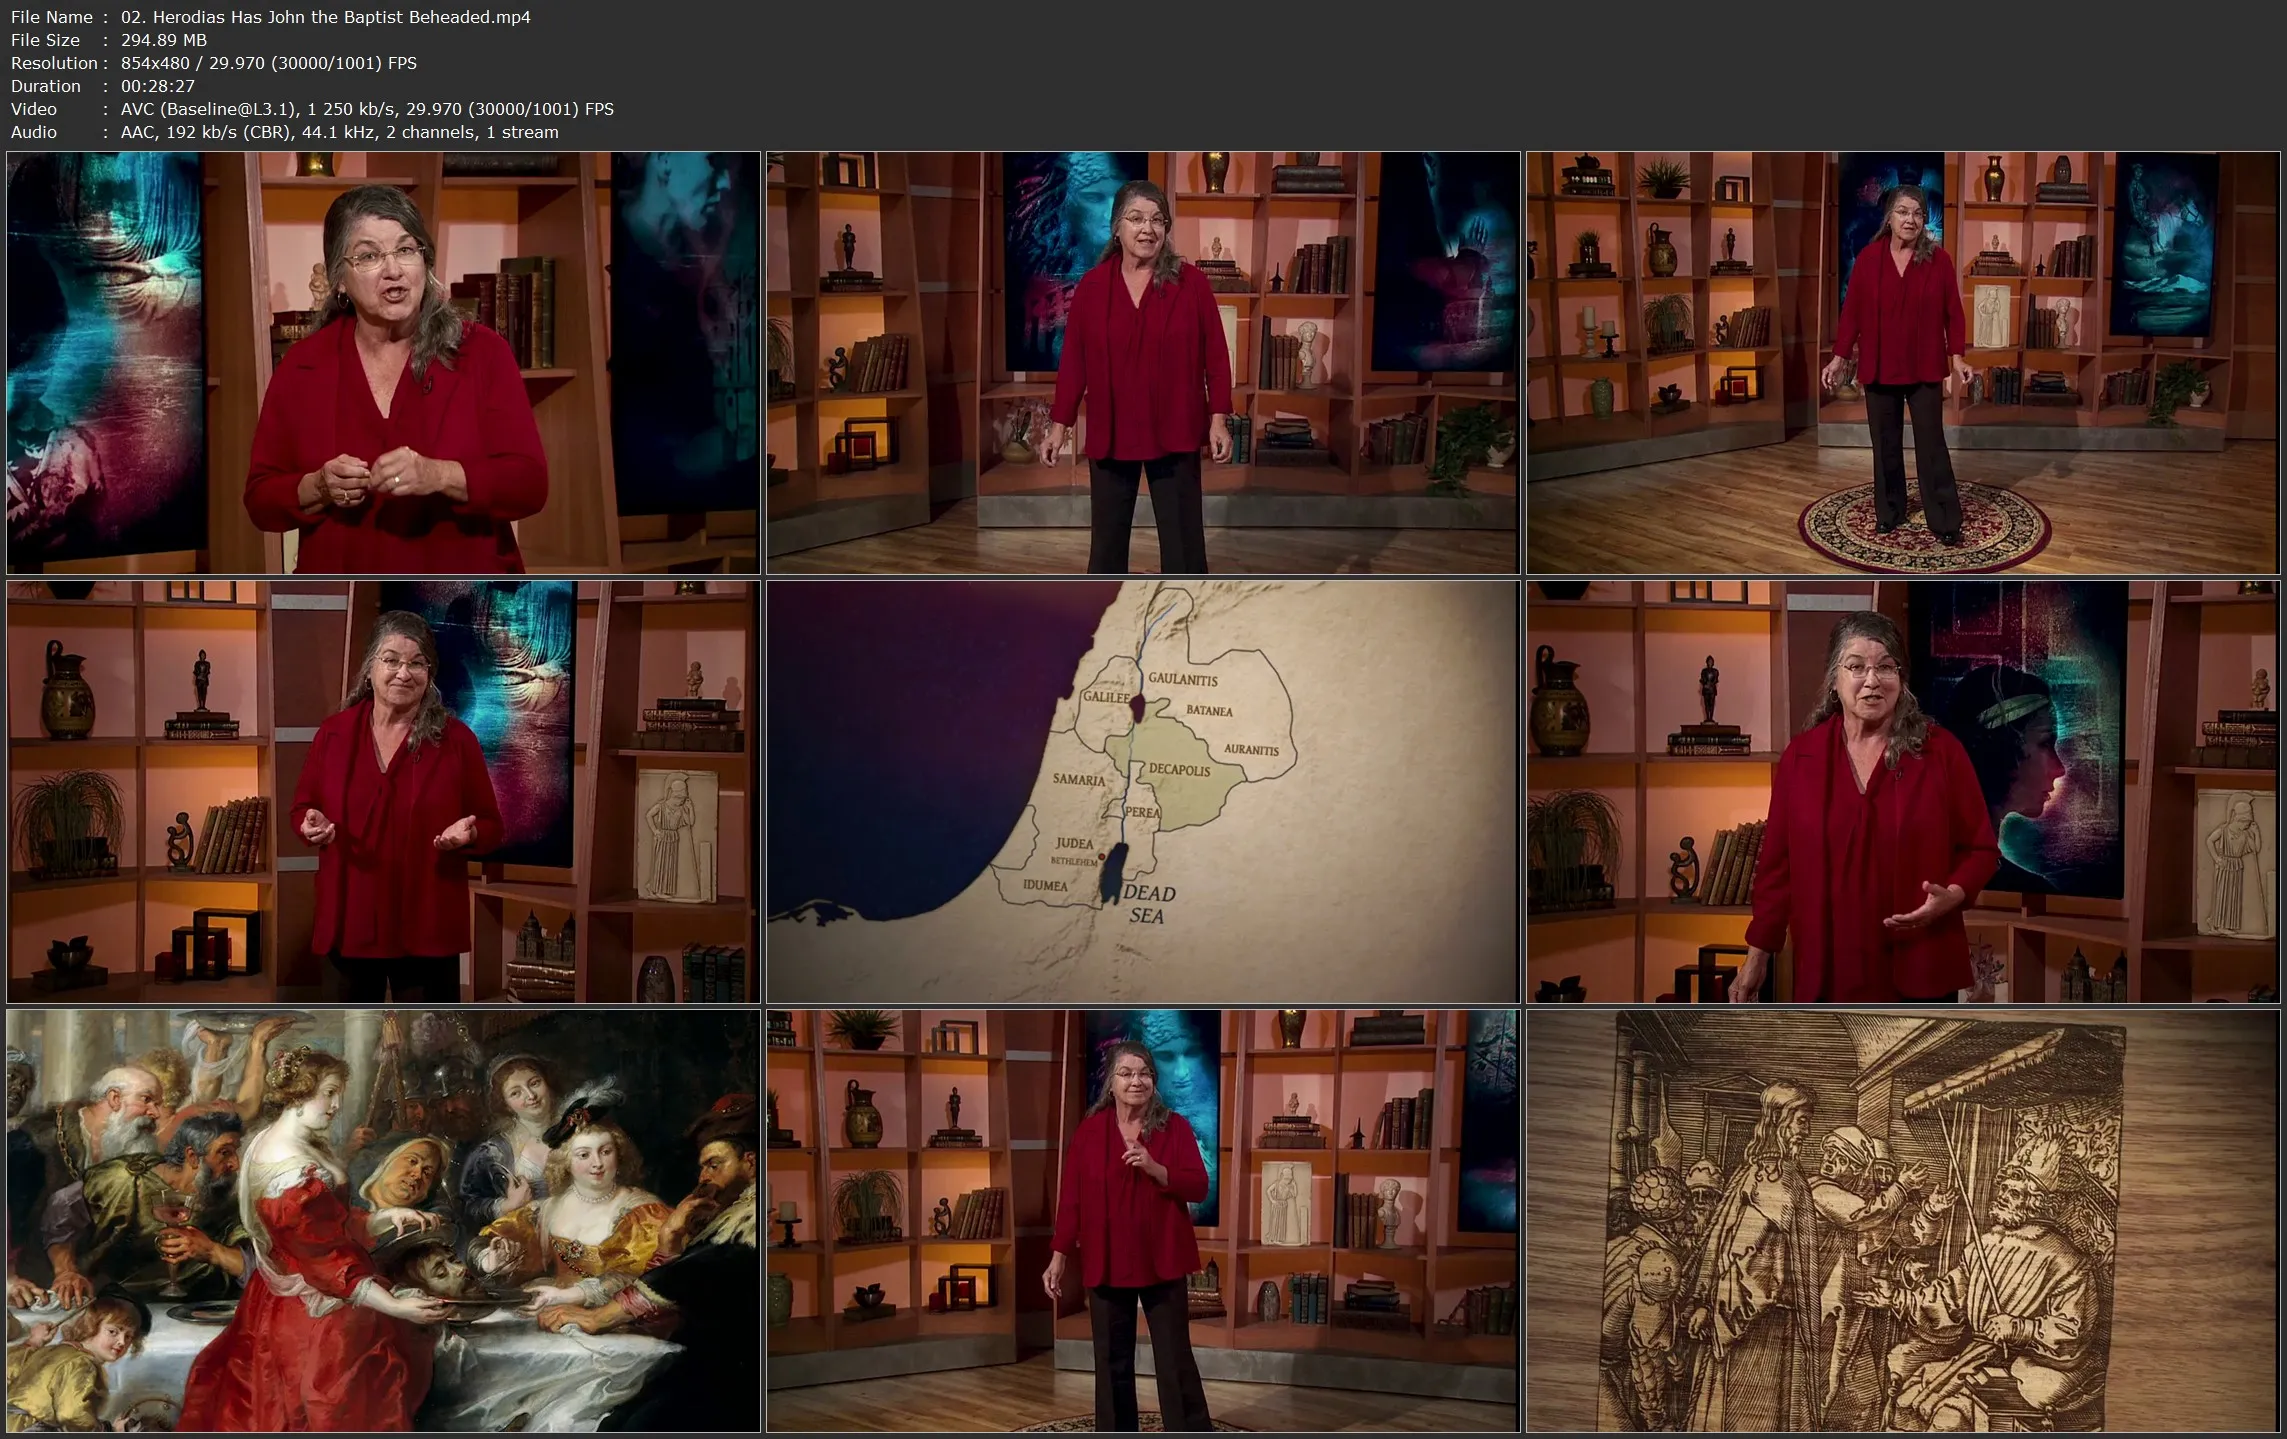Click the 'BATANEA' label on the map

[x=1209, y=711]
